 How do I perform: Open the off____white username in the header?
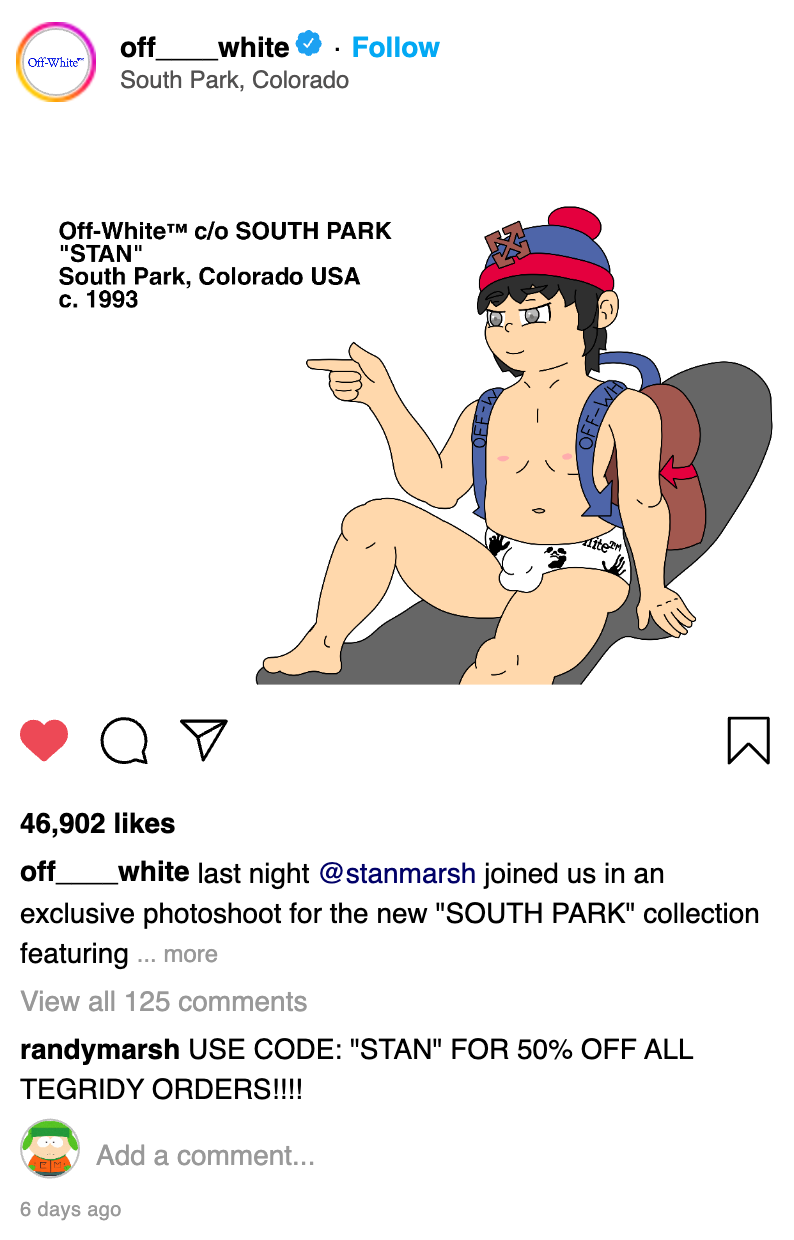point(204,47)
